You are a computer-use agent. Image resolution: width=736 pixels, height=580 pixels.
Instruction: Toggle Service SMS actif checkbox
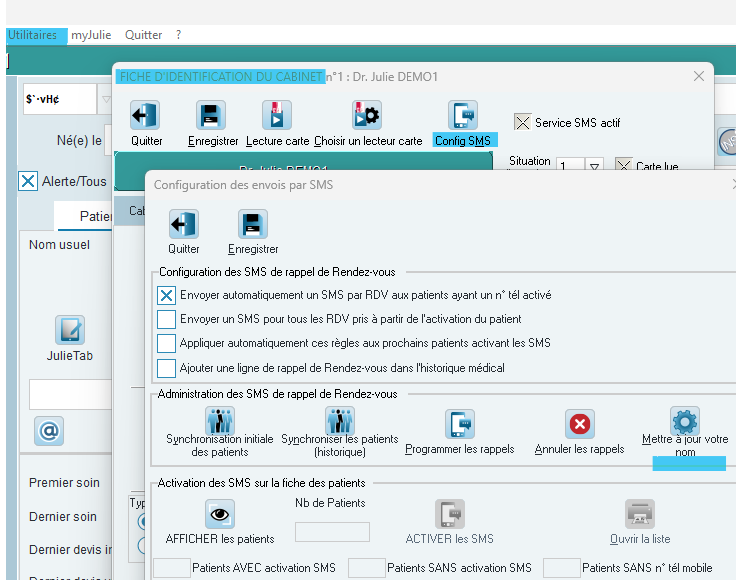click(522, 122)
